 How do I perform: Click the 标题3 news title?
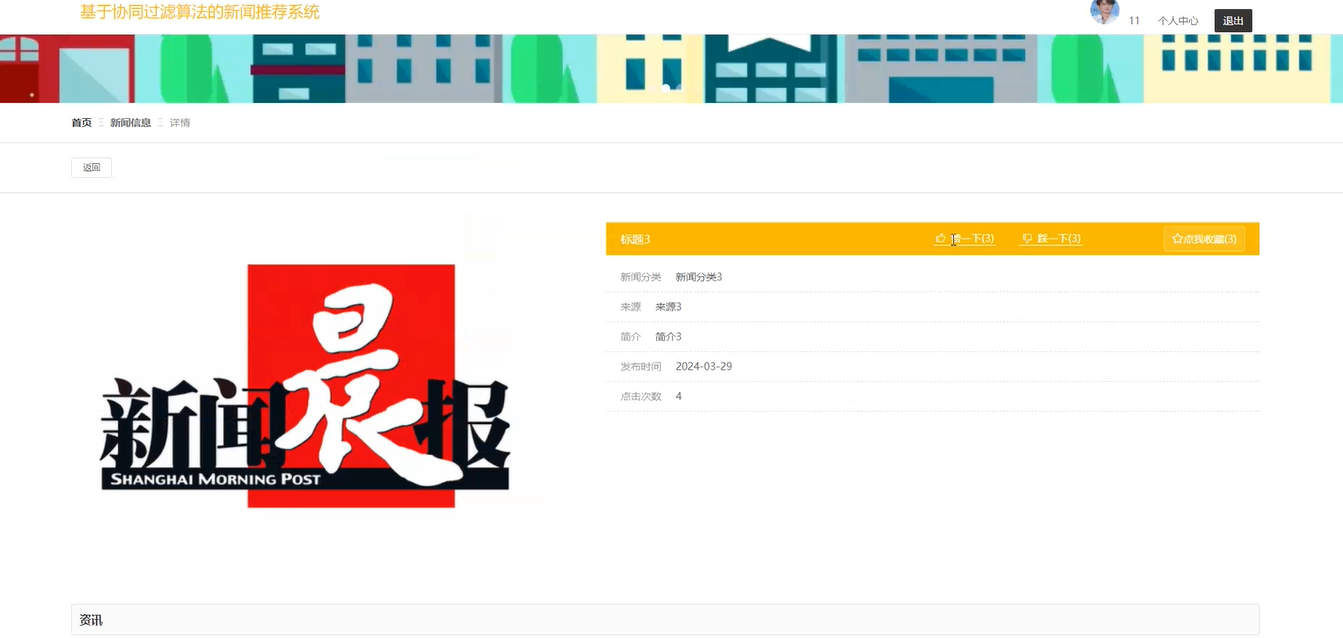tap(635, 239)
